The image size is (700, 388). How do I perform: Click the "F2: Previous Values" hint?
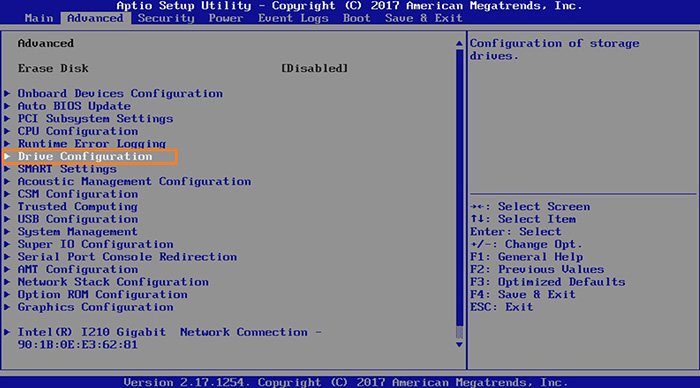[537, 269]
